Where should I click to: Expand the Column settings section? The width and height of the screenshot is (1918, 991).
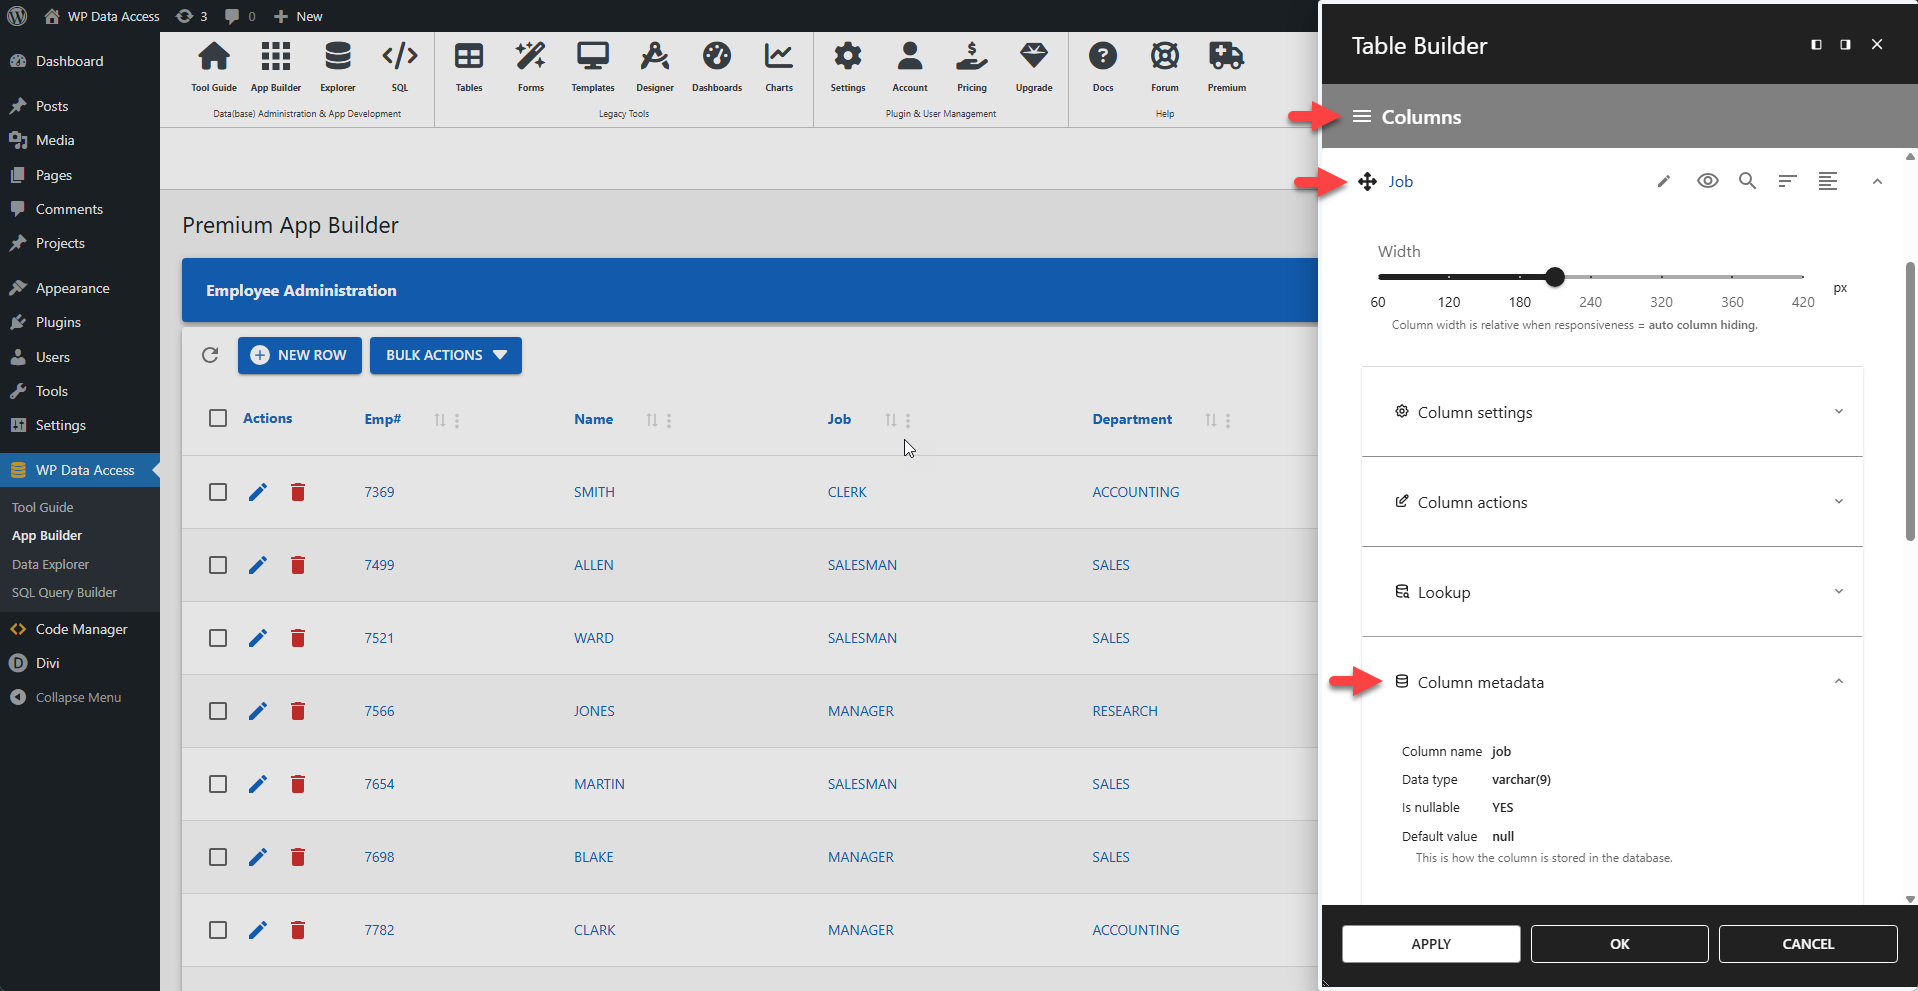click(x=1611, y=412)
